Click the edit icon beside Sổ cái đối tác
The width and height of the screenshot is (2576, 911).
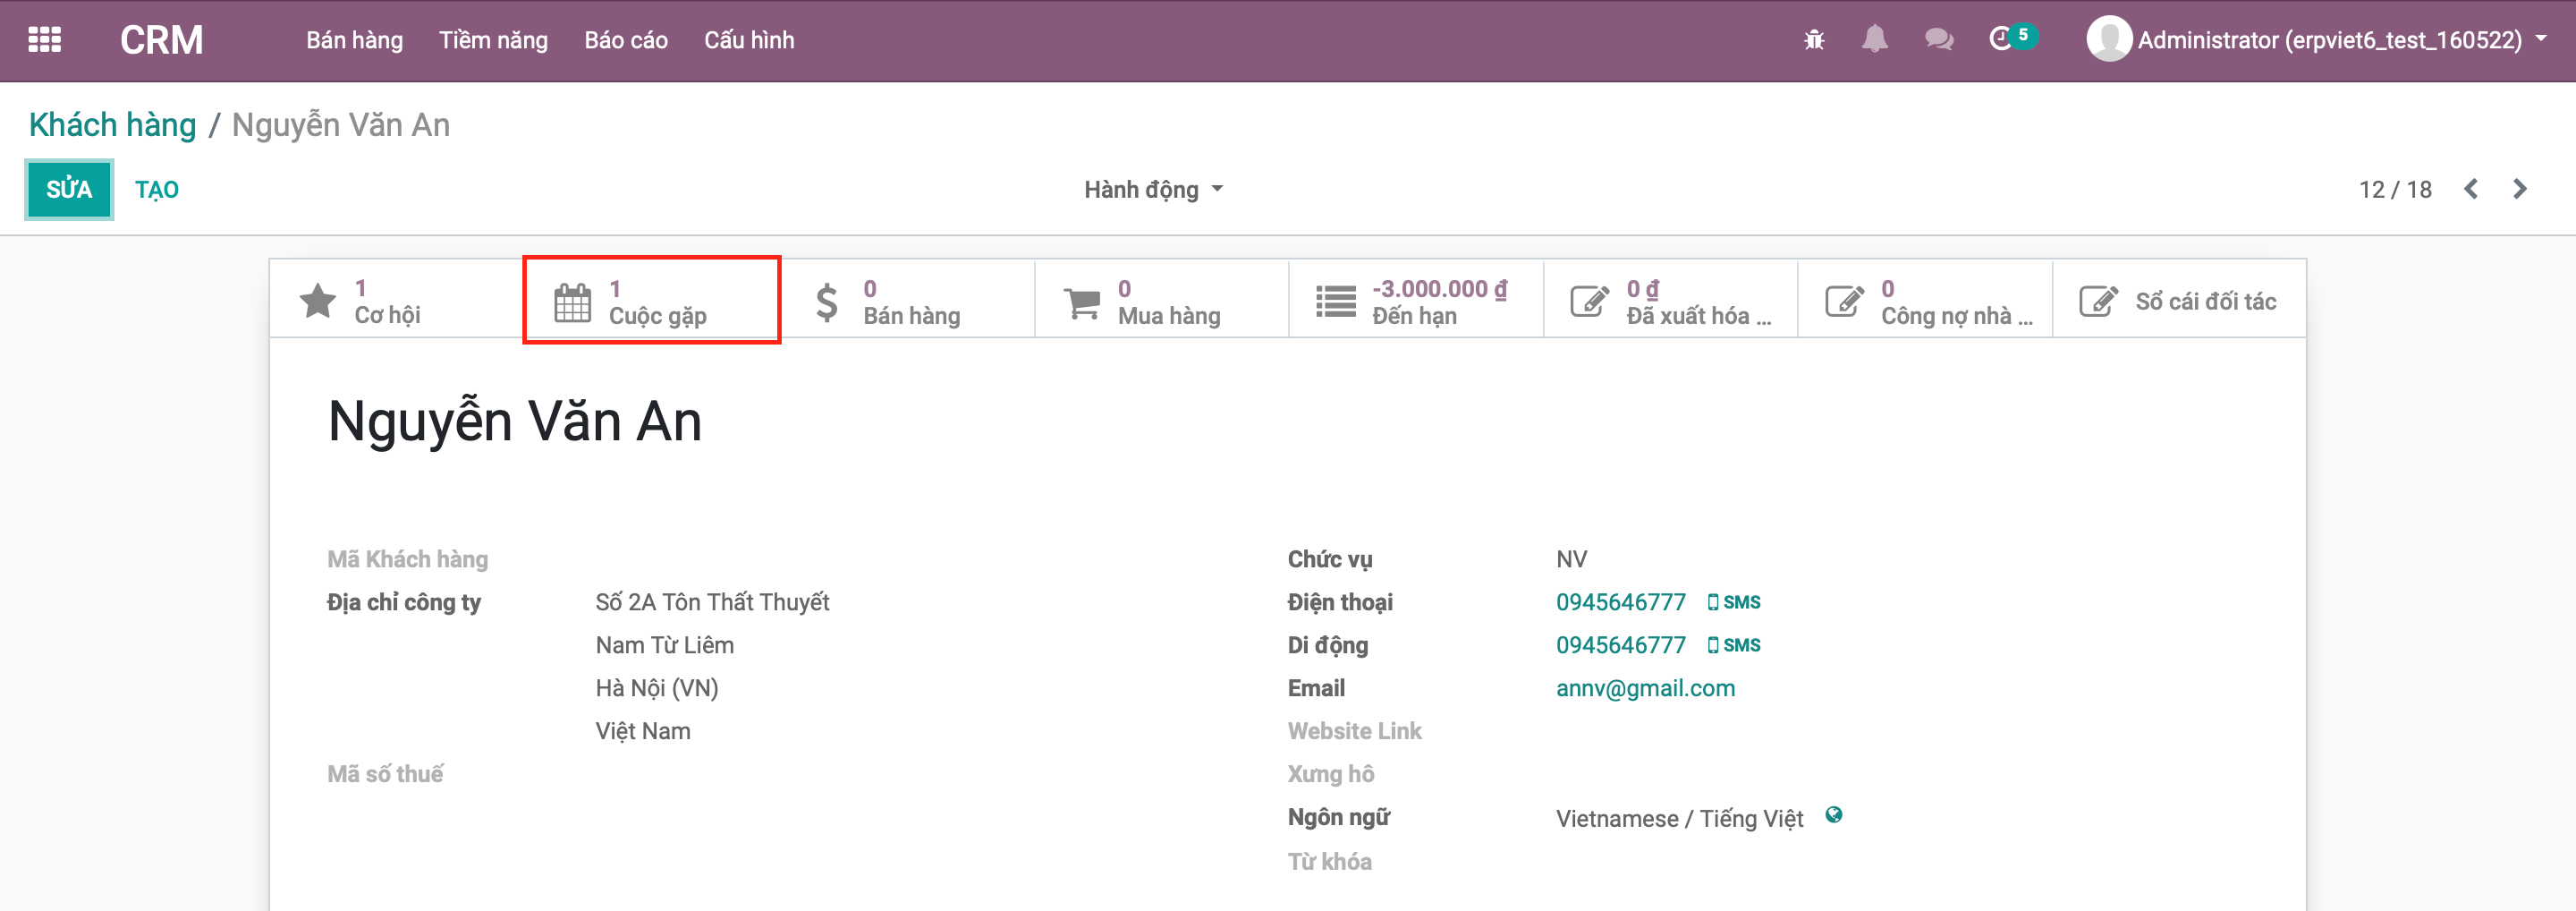click(x=2099, y=301)
